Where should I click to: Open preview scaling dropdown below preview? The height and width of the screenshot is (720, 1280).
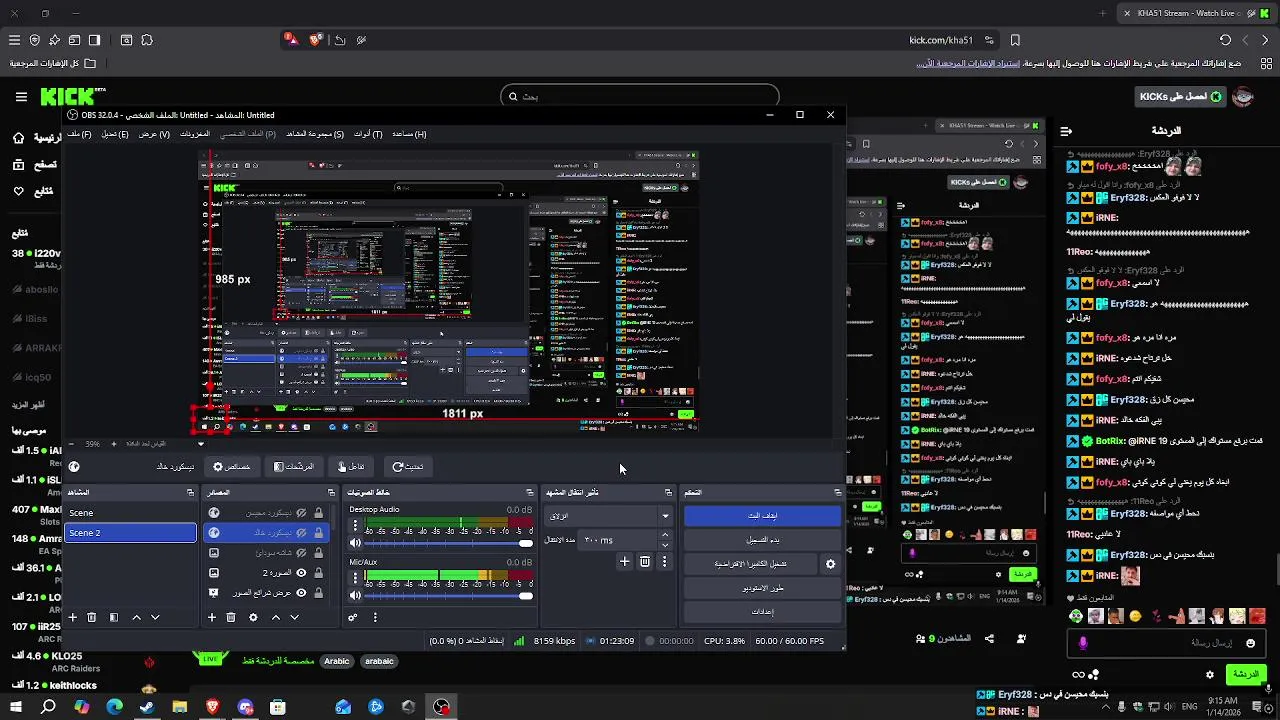201,443
